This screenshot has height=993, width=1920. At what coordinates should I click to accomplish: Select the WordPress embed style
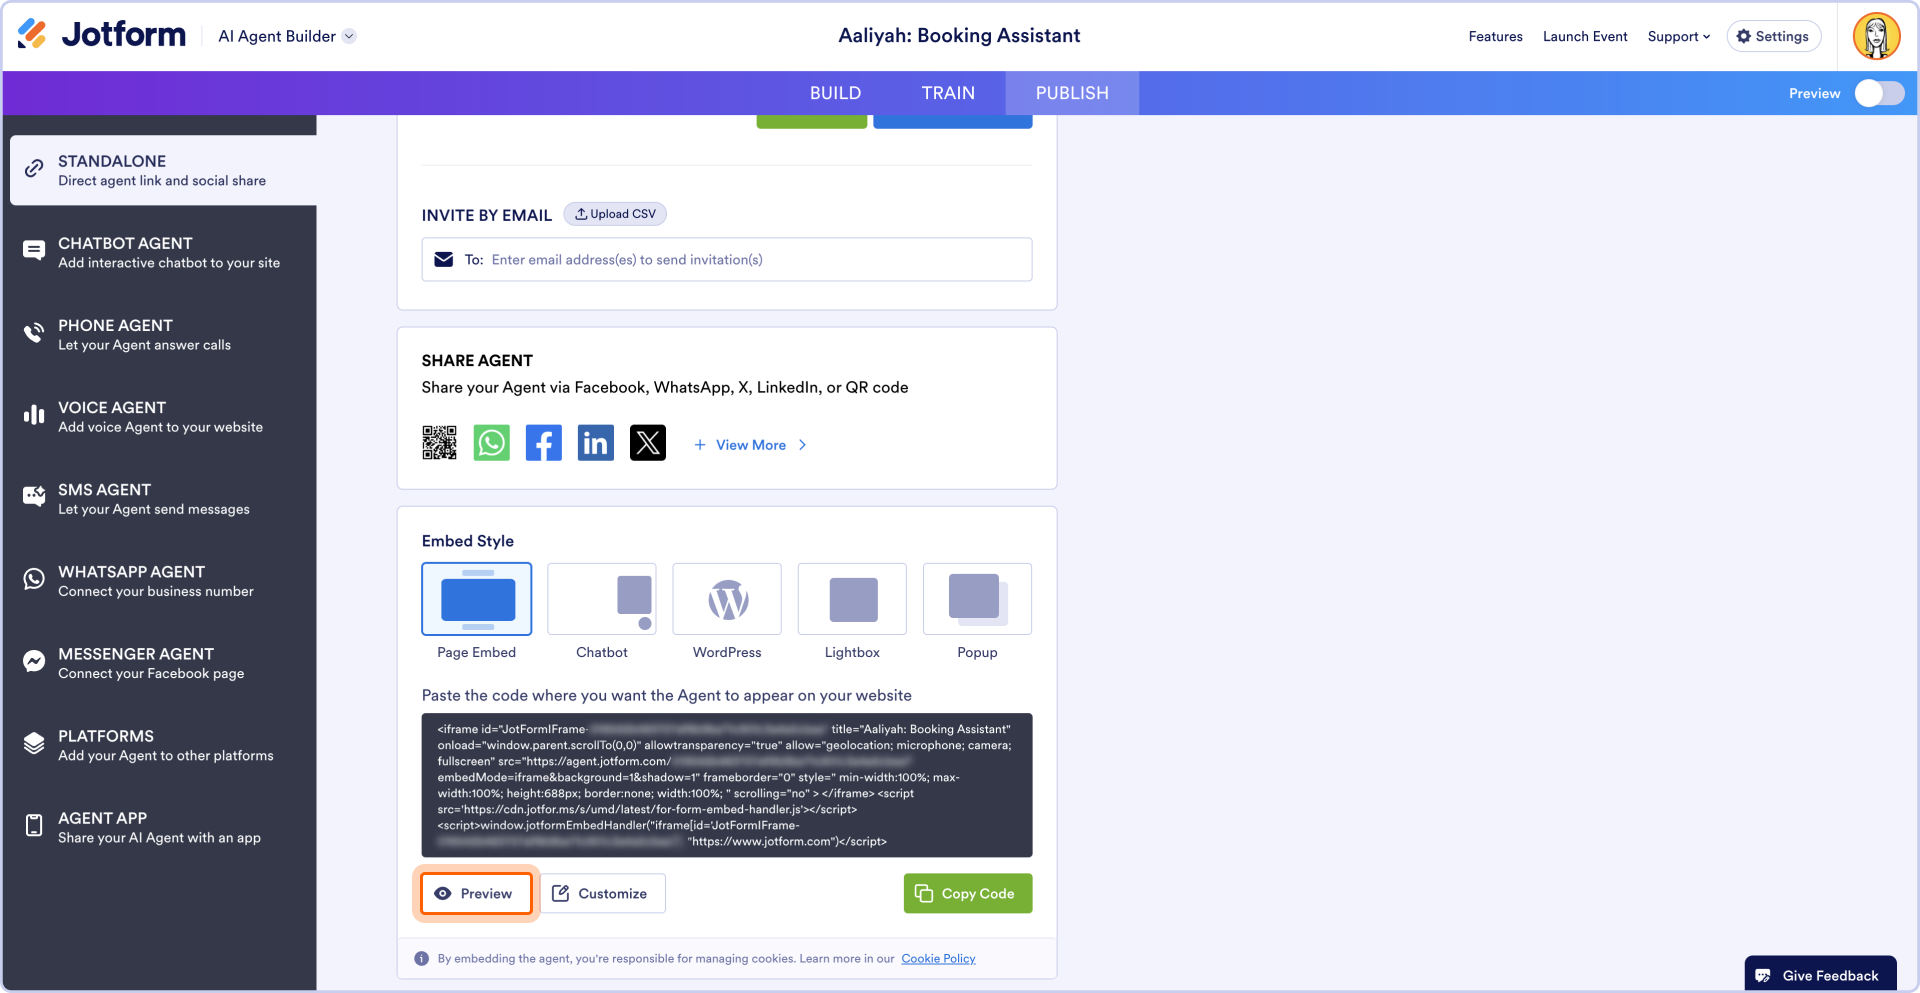727,599
